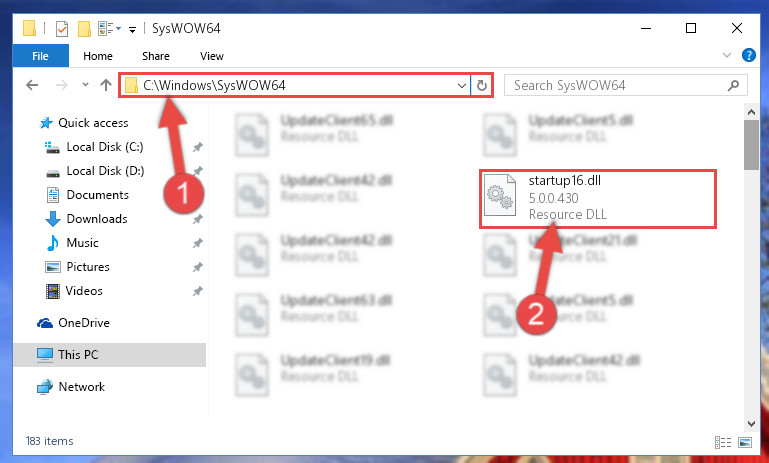
Task: Switch to the View ribbon tab
Action: pyautogui.click(x=211, y=56)
